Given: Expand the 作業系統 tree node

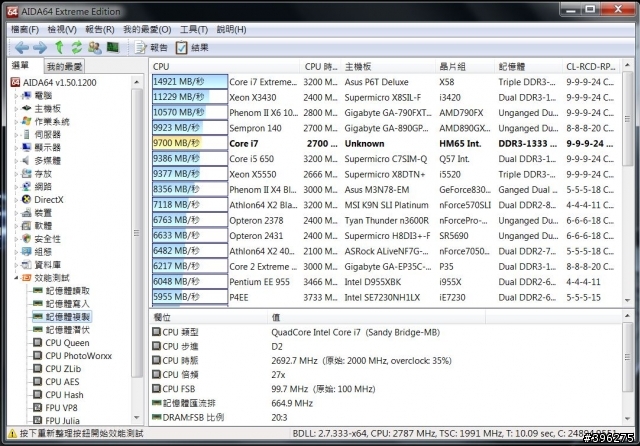Looking at the screenshot, I should click(17, 122).
